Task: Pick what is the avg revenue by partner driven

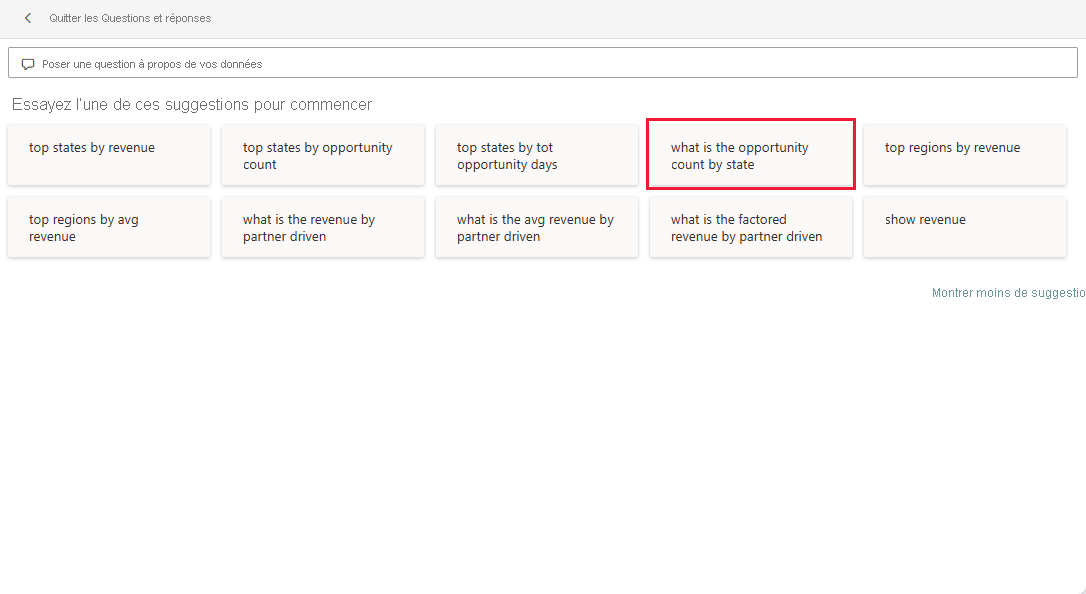Action: pos(537,227)
